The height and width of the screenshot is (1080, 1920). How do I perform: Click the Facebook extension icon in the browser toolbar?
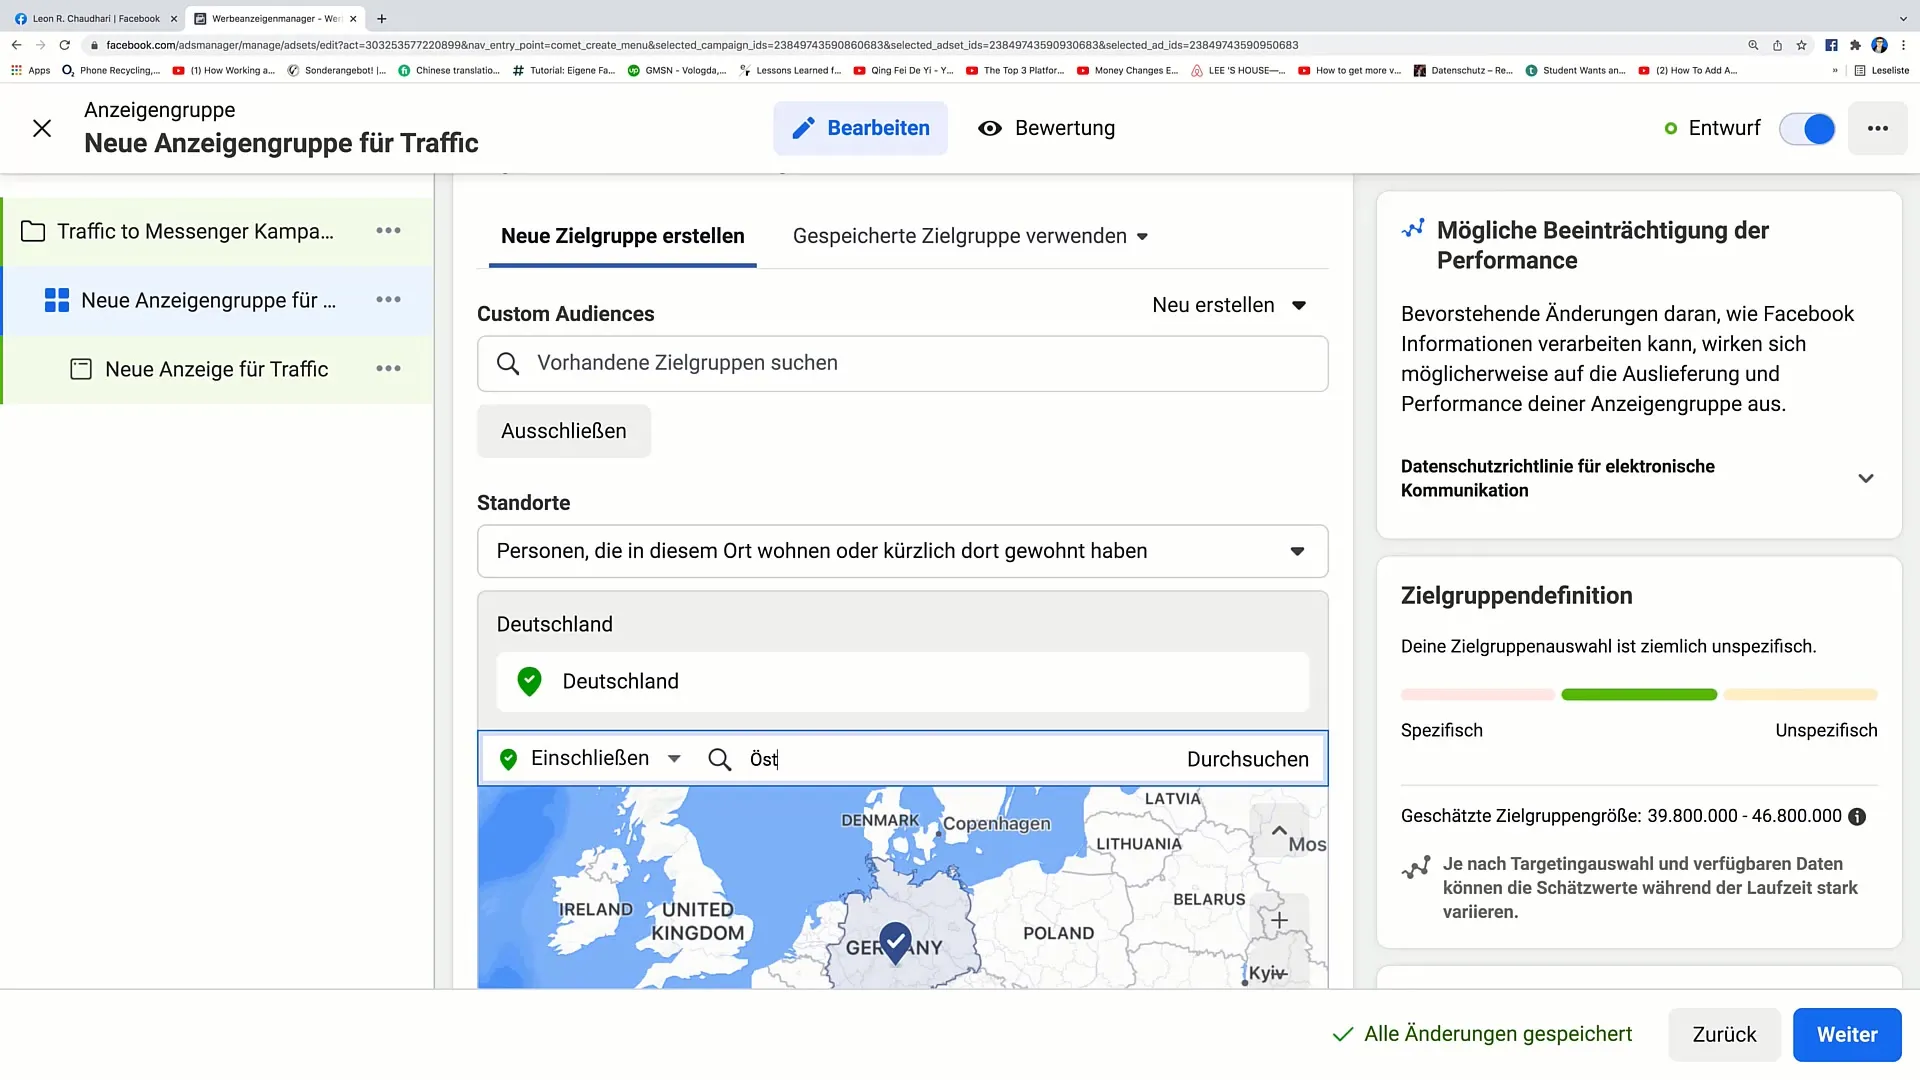click(x=1831, y=45)
